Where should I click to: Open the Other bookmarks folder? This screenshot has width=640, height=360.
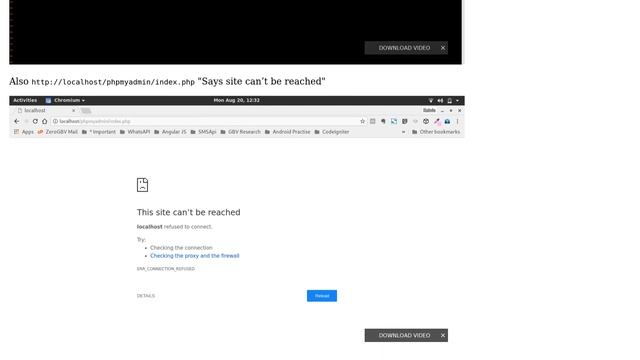click(436, 132)
